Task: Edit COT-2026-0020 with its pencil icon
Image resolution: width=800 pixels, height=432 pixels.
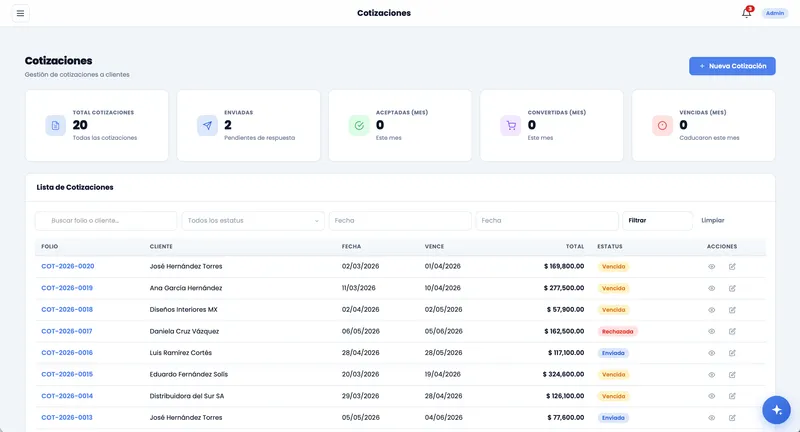Action: point(732,267)
